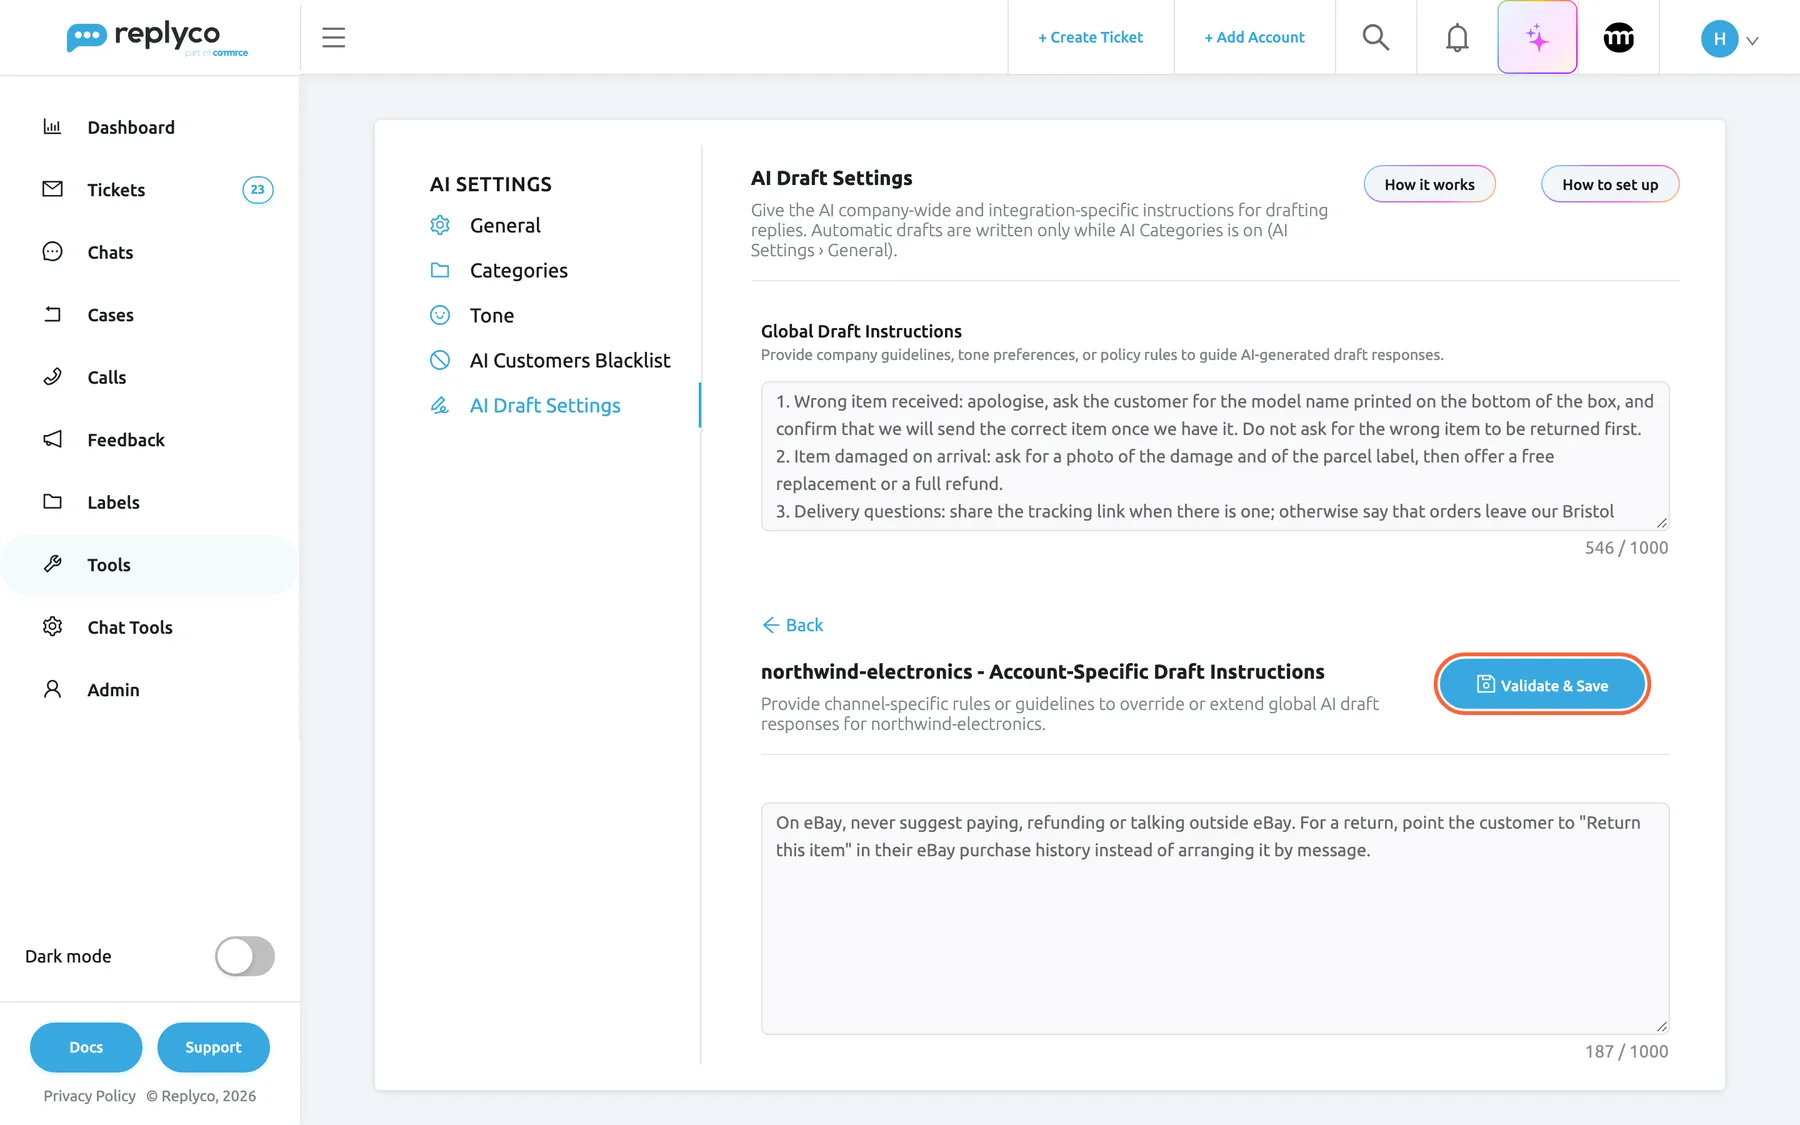Image resolution: width=1800 pixels, height=1125 pixels.
Task: Toggle the hamburger sidebar menu
Action: 333,38
